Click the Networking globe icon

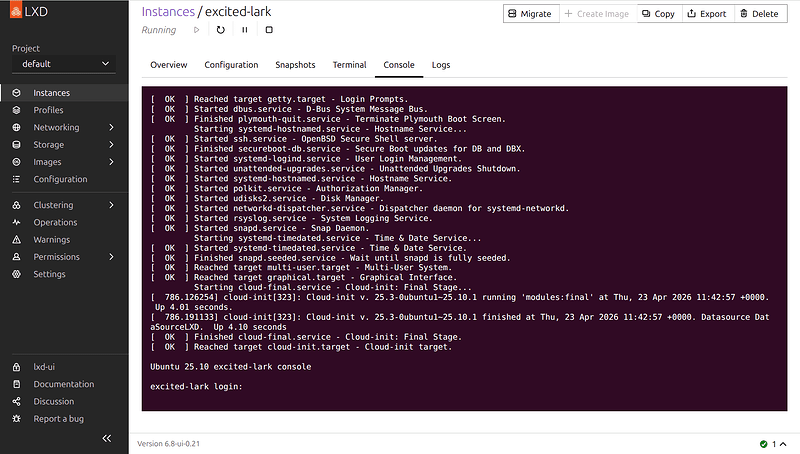(x=16, y=128)
